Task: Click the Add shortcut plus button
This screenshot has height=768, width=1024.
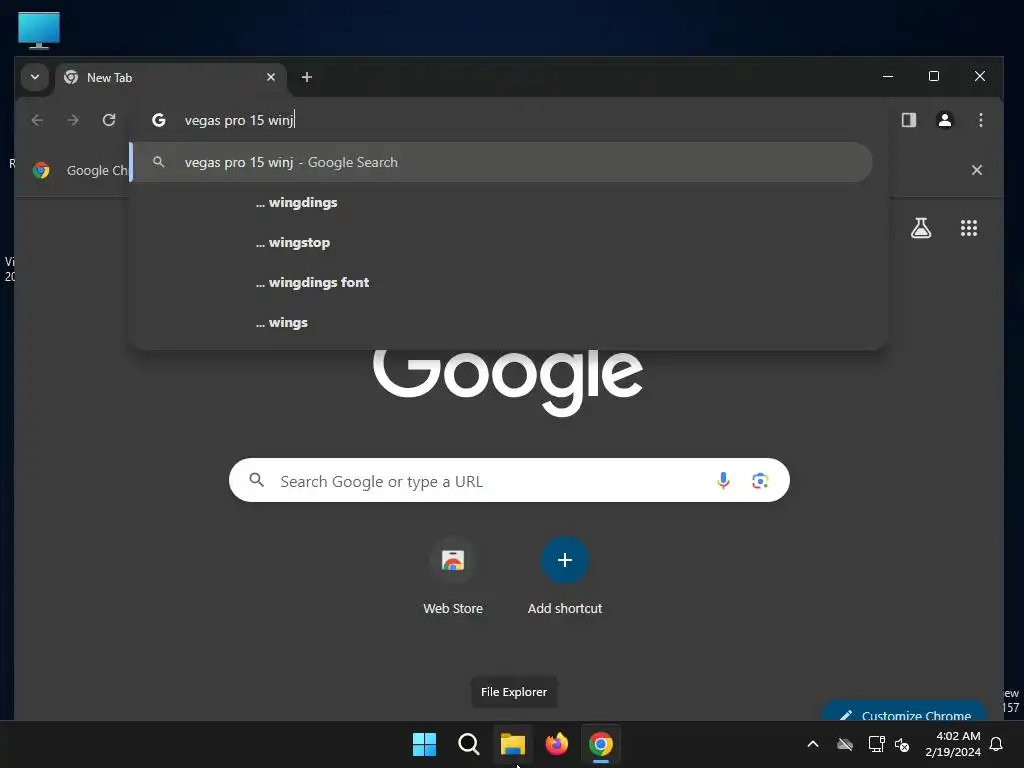Action: [x=565, y=560]
